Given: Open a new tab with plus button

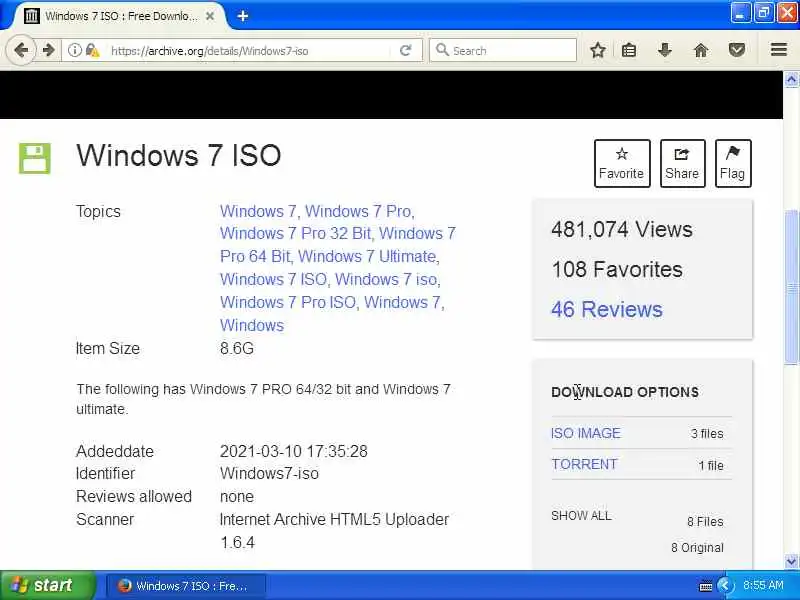Looking at the screenshot, I should [243, 16].
